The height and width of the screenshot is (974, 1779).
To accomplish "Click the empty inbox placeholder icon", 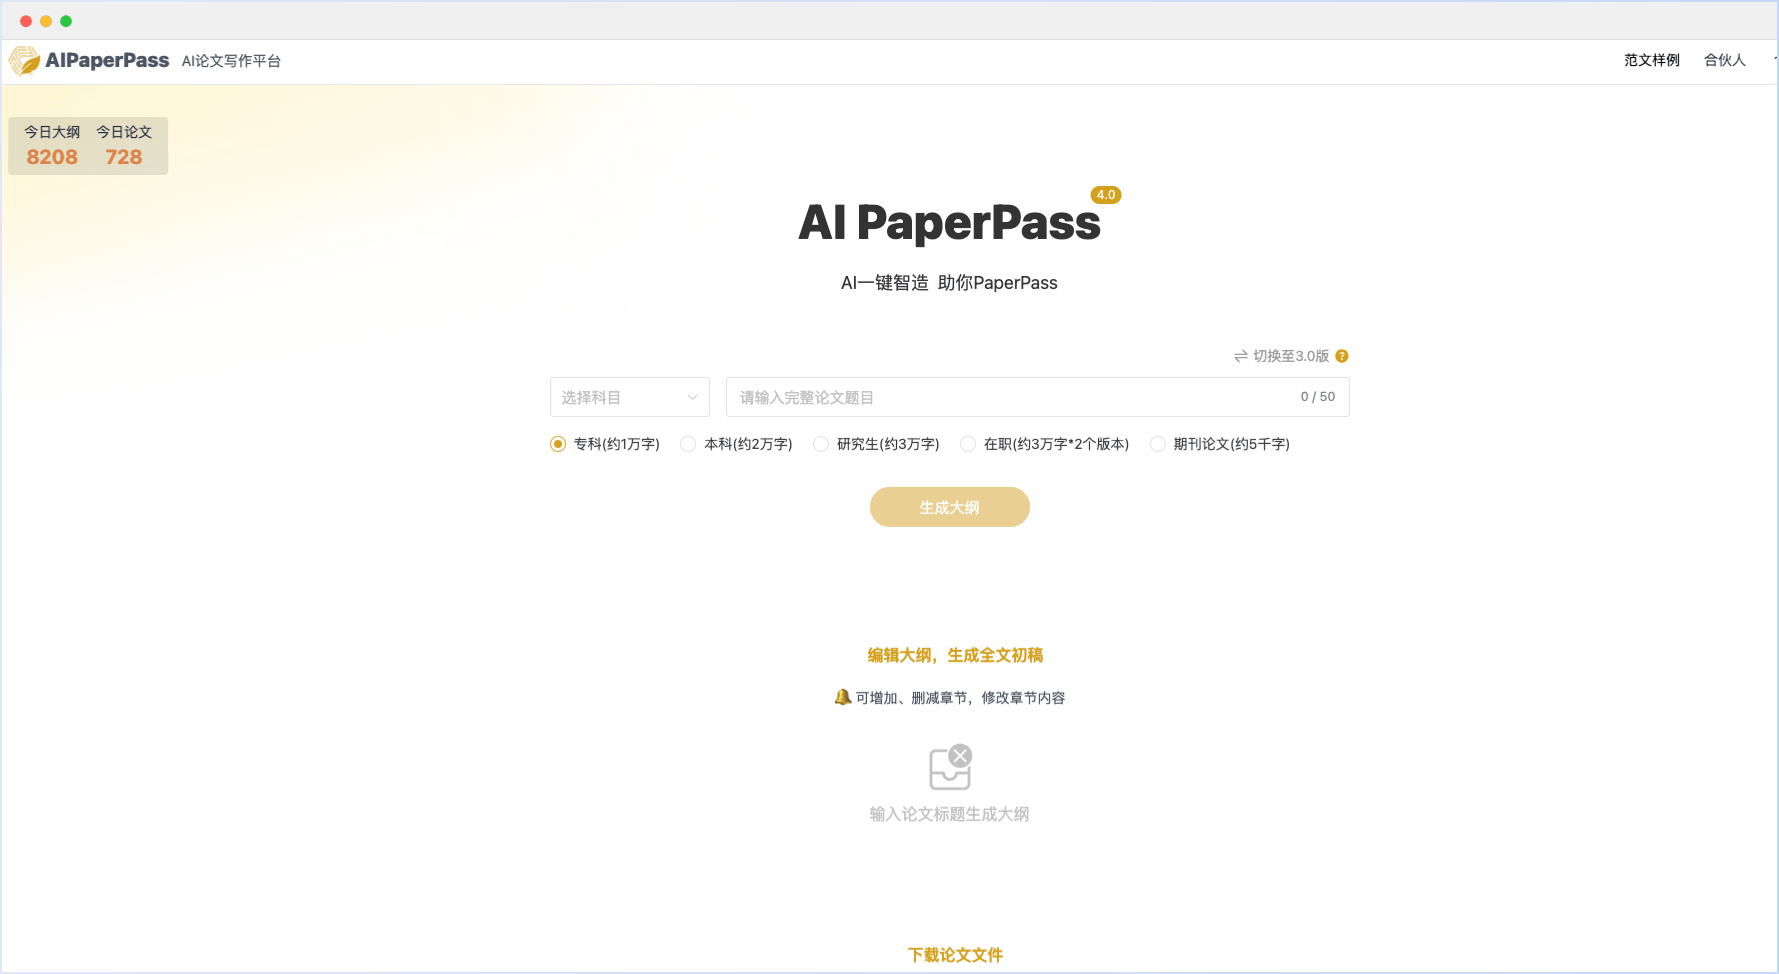I will tap(950, 768).
